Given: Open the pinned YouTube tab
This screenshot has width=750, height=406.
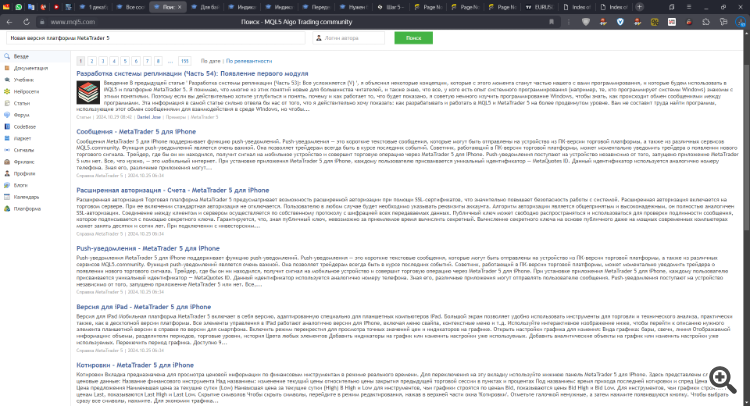Looking at the screenshot, I should point(56,7).
